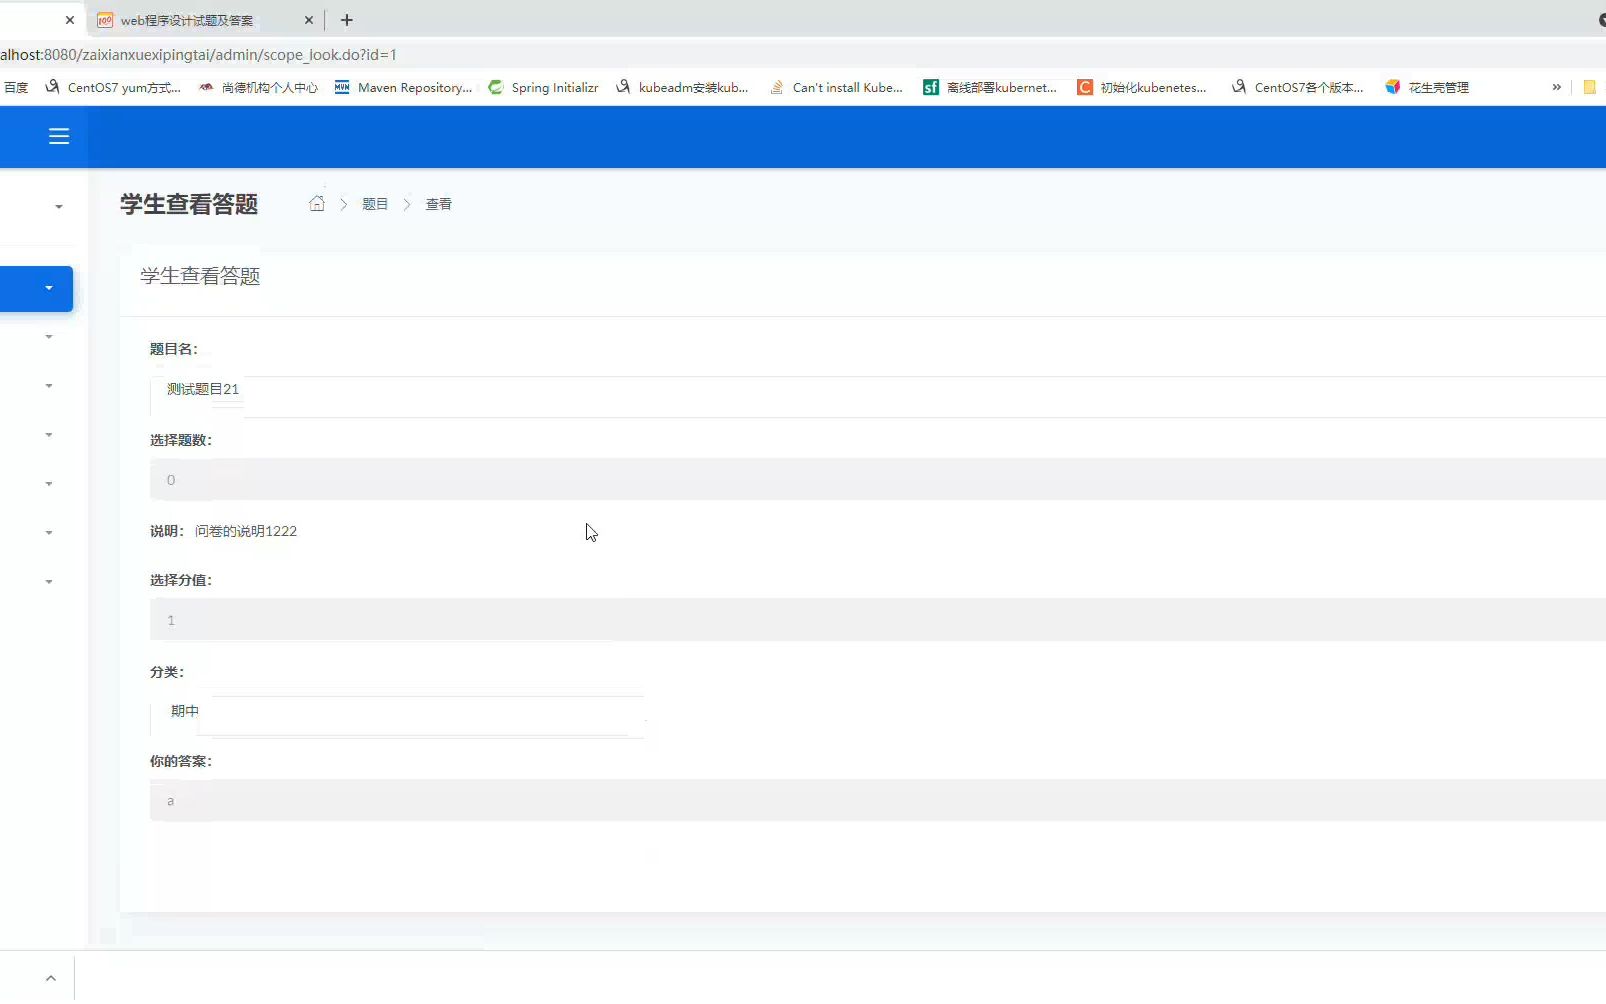Click the home icon in breadcrumb

coord(318,203)
